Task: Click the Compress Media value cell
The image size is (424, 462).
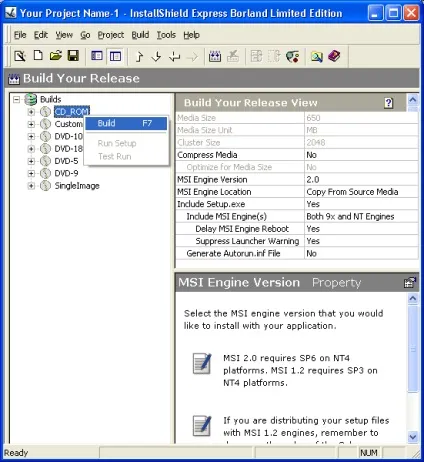Action: pyautogui.click(x=361, y=155)
